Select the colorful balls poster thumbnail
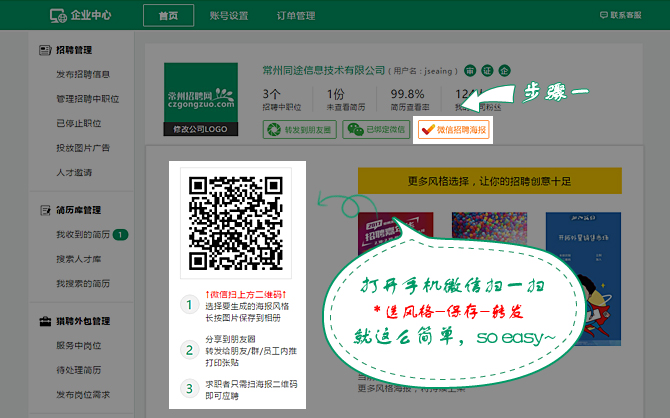 click(x=489, y=228)
